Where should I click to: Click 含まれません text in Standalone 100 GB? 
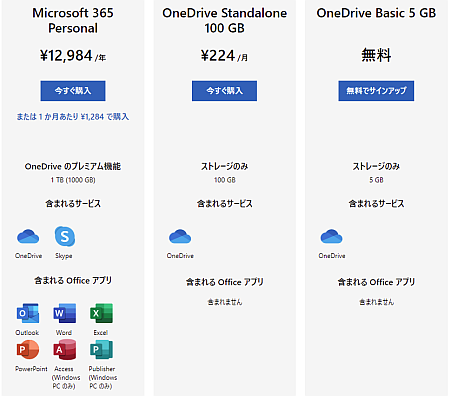point(224,302)
